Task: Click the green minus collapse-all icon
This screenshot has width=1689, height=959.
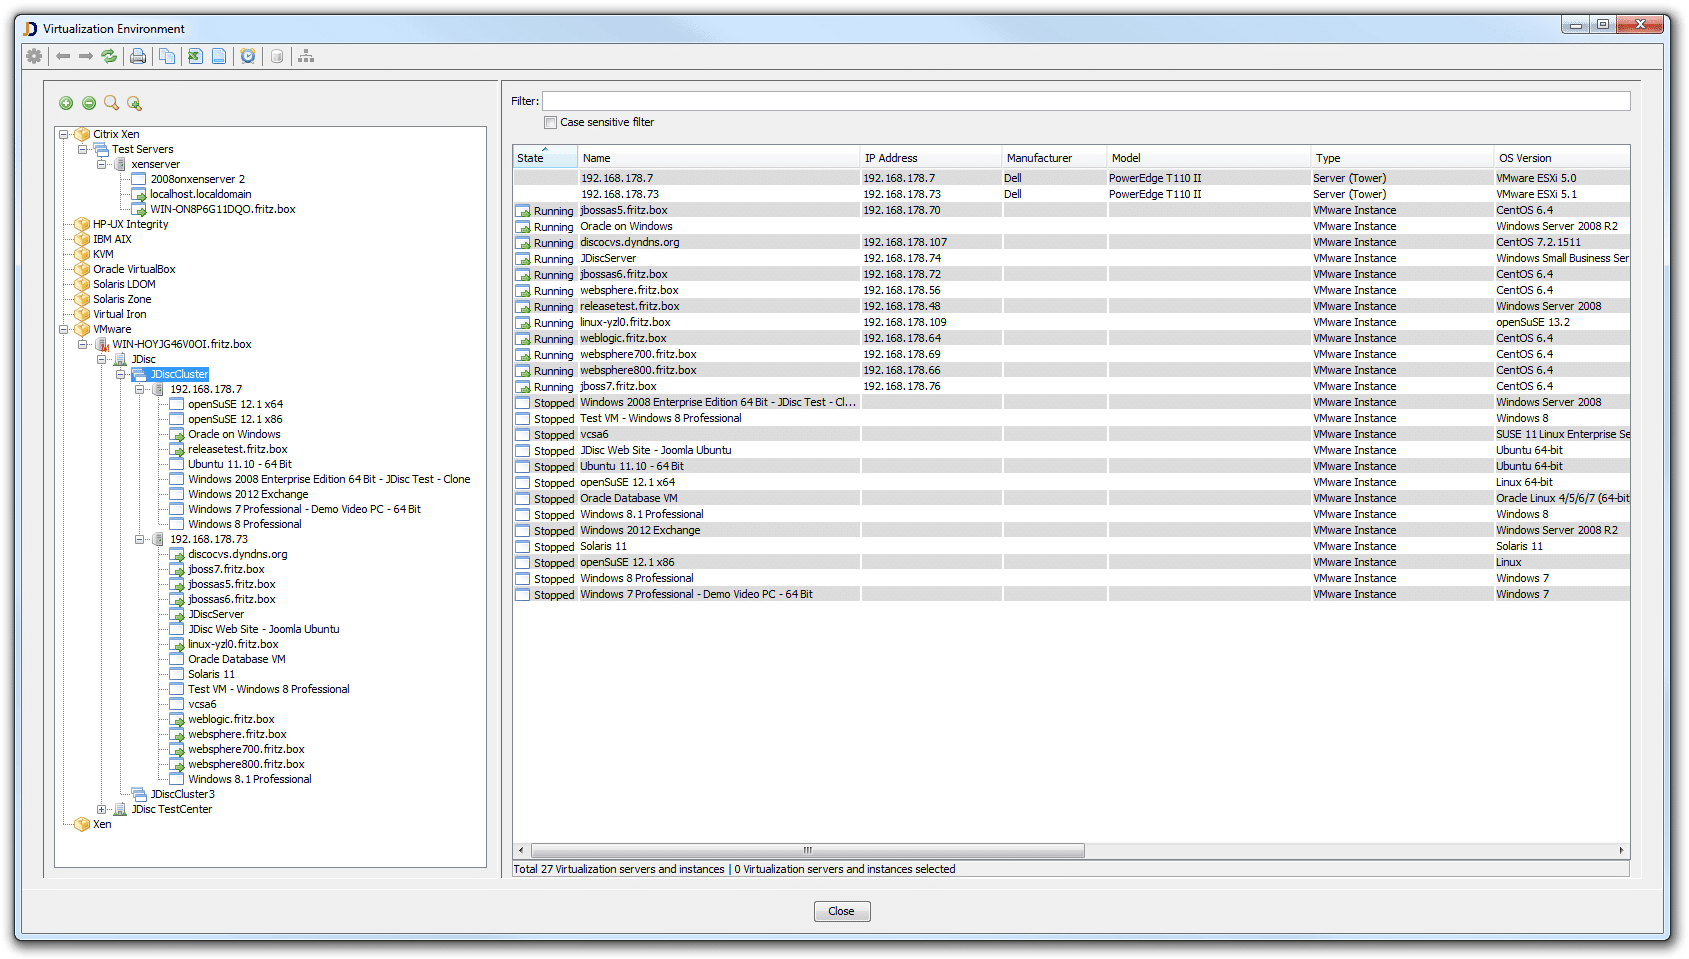Action: click(x=89, y=103)
